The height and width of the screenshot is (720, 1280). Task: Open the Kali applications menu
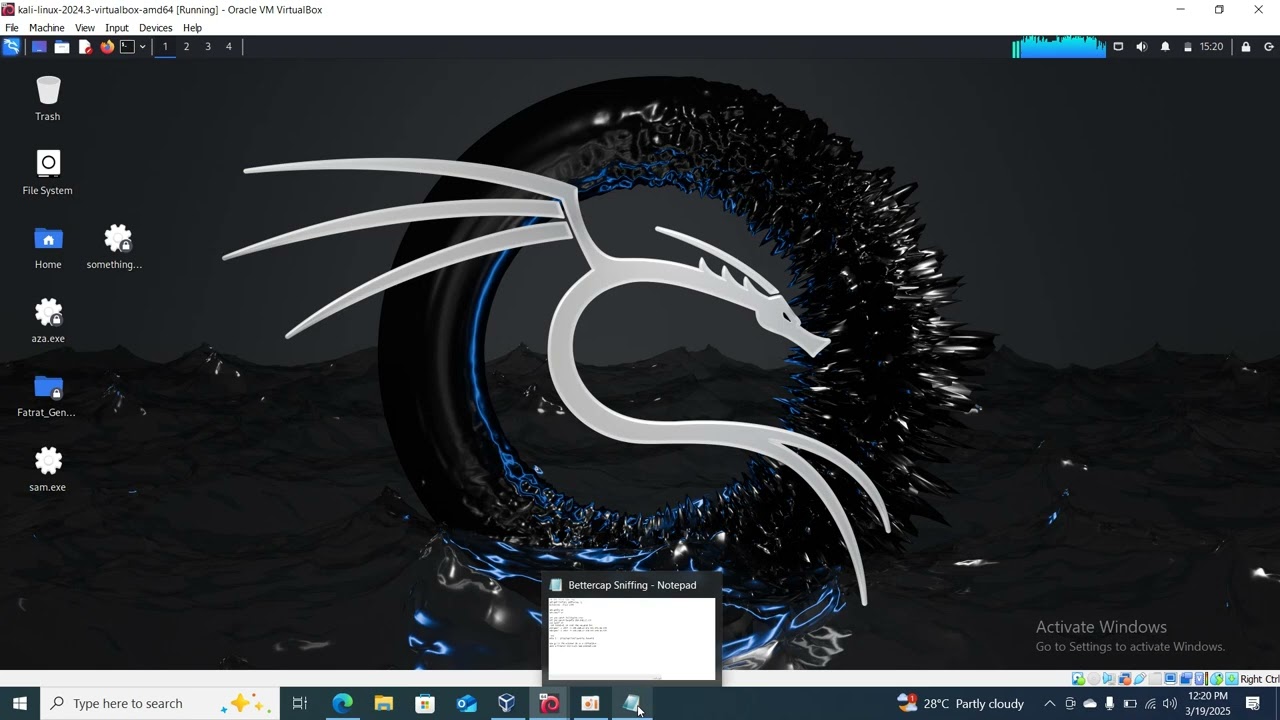point(11,47)
